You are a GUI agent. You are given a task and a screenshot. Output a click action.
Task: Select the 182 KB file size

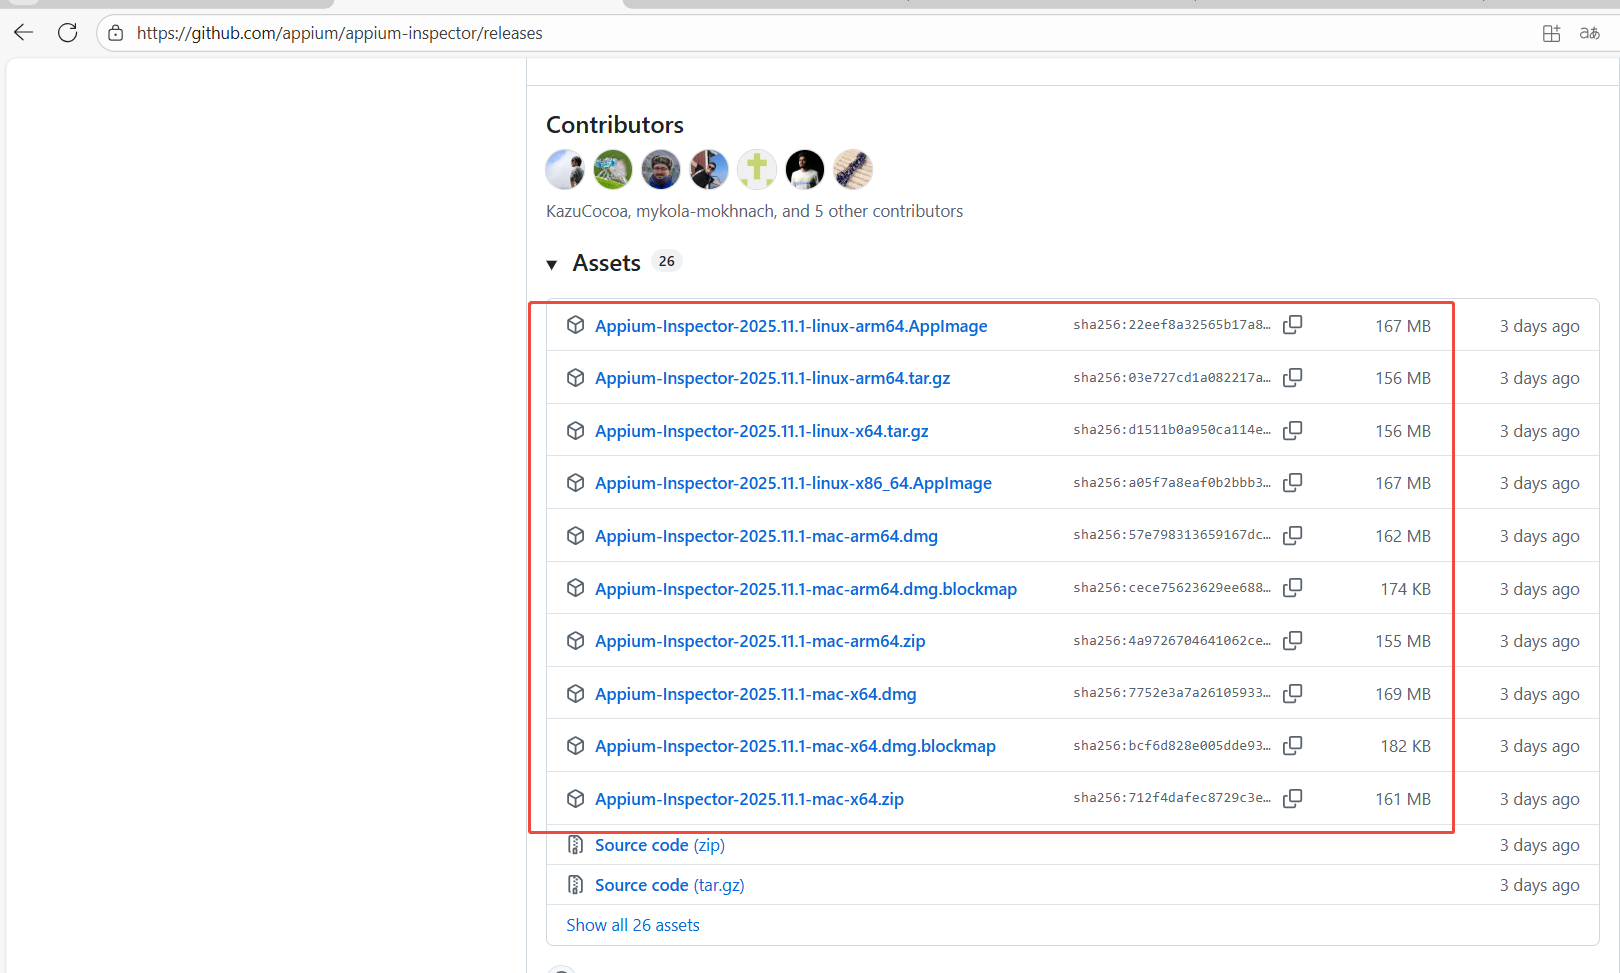(x=1405, y=746)
